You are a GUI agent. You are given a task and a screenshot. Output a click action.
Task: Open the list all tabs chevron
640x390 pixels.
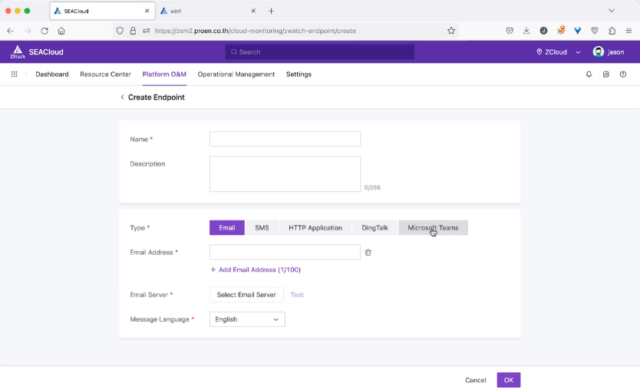611,11
